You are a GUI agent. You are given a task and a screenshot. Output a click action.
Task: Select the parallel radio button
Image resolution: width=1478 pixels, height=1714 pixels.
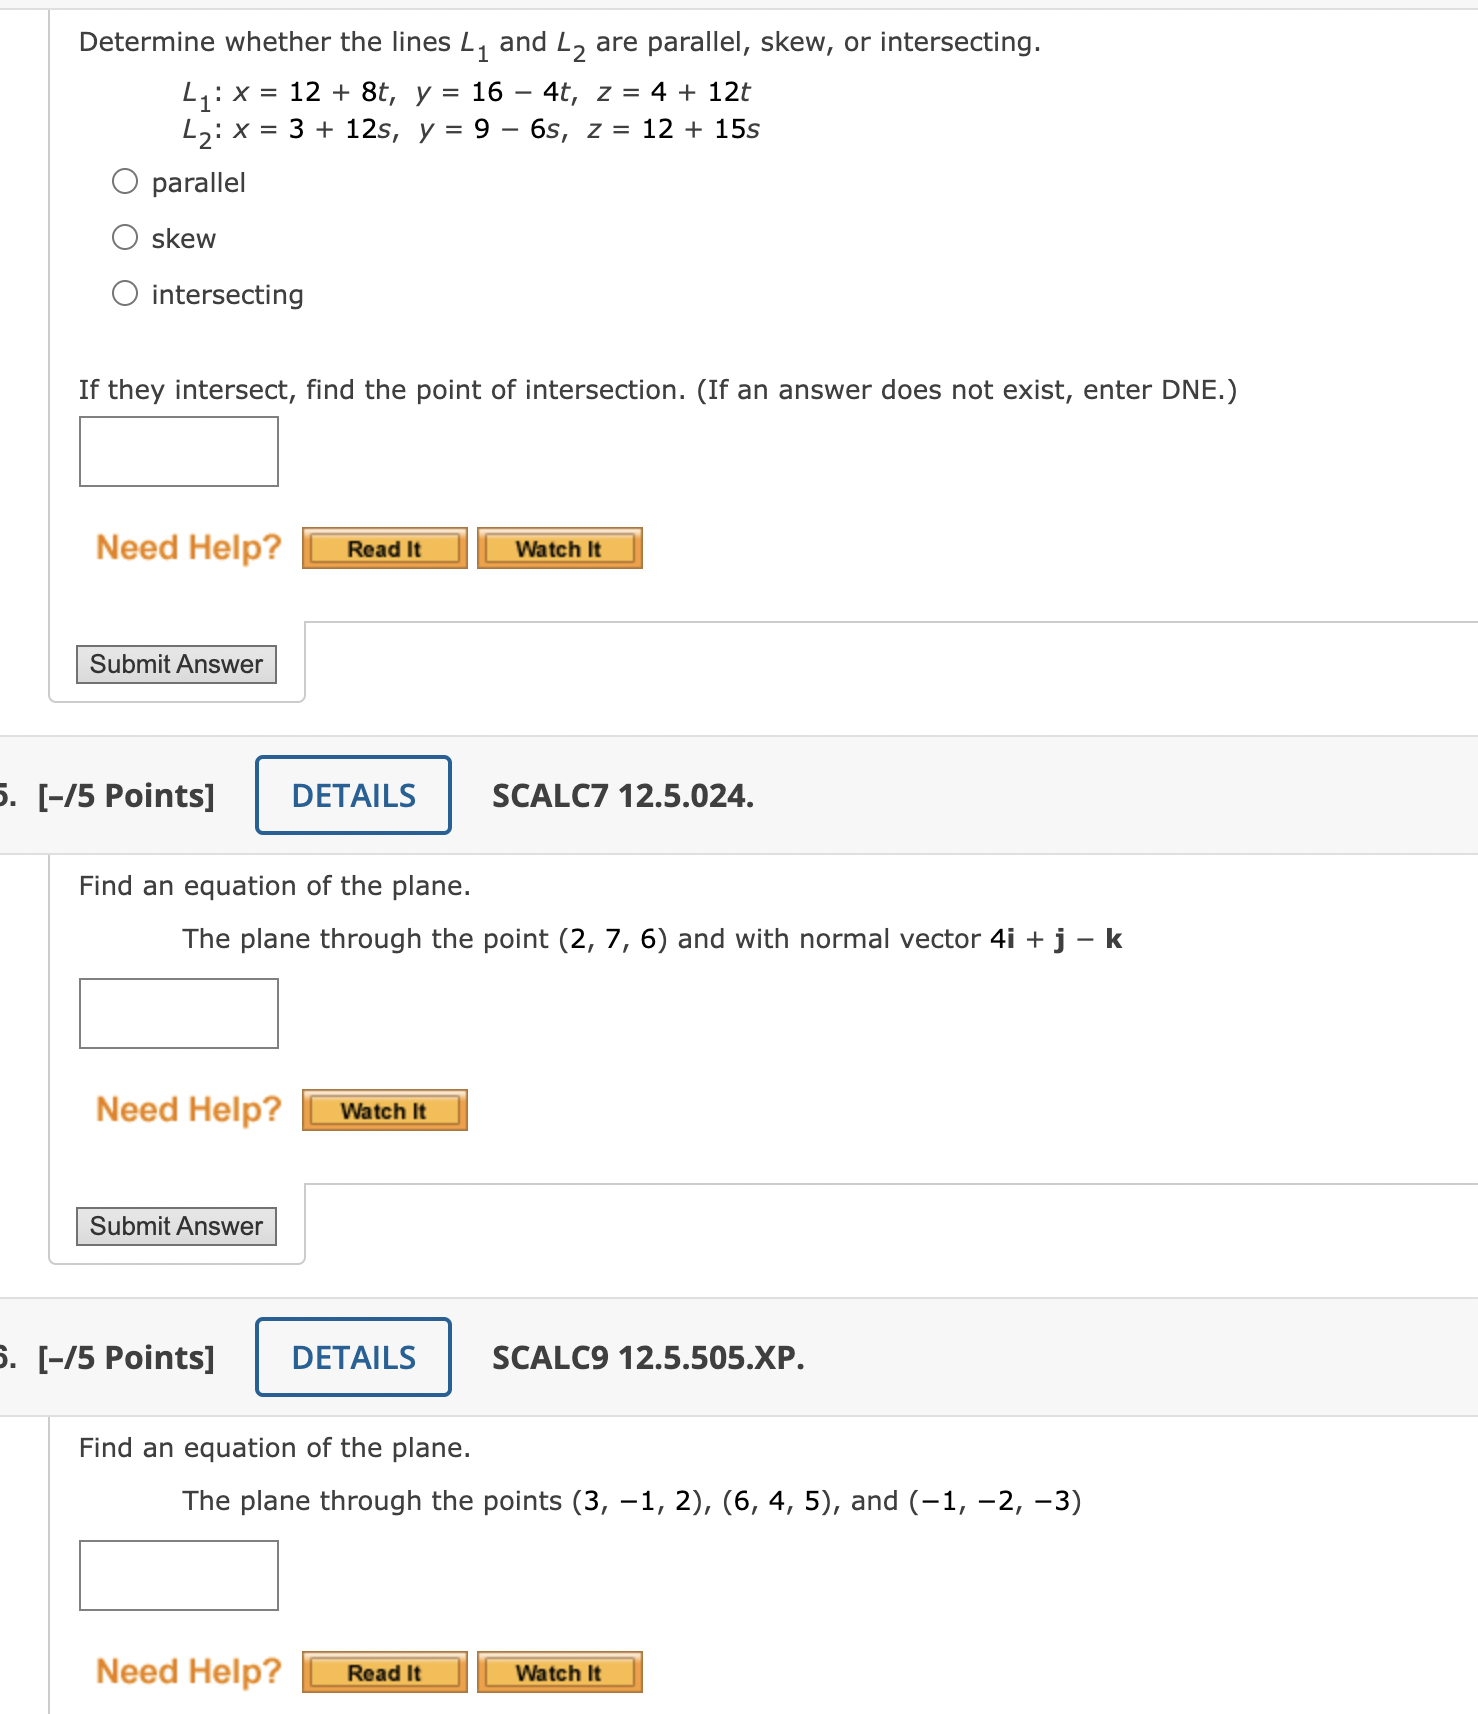pos(124,180)
